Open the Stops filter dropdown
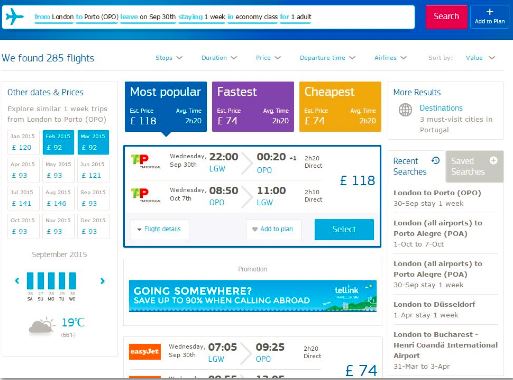 [169, 58]
